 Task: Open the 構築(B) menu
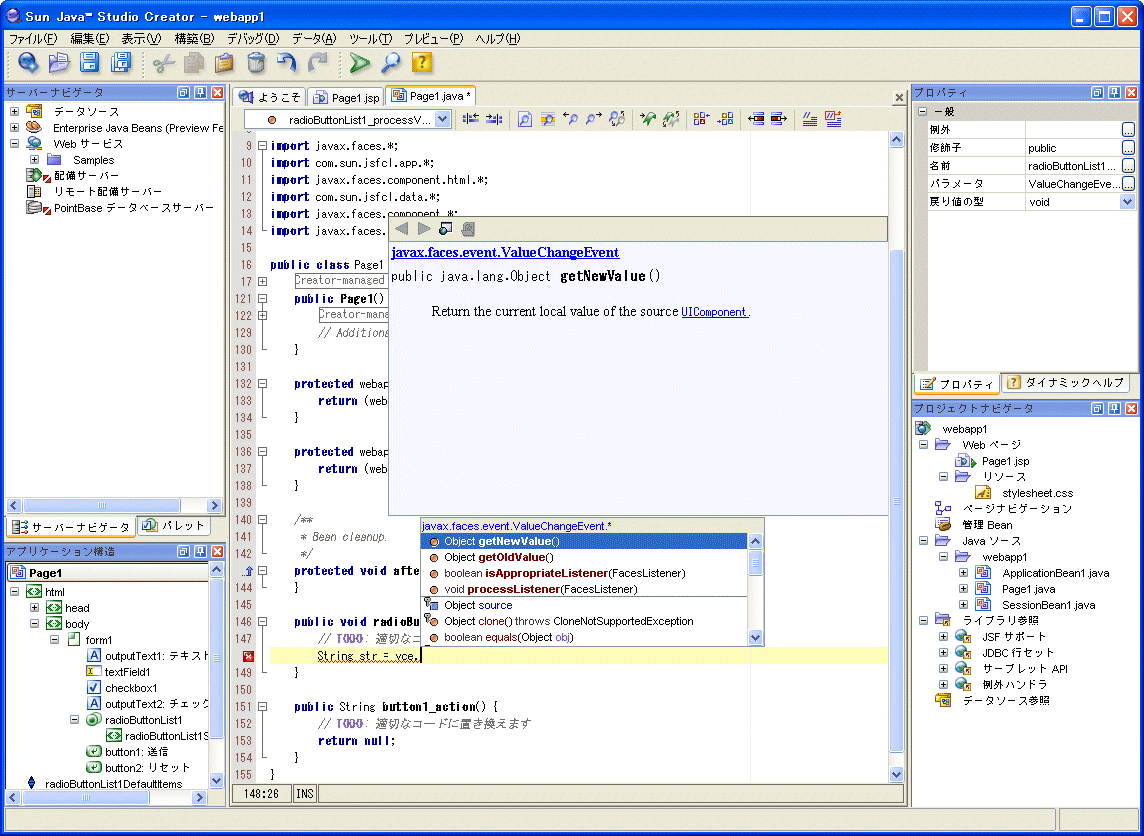194,39
